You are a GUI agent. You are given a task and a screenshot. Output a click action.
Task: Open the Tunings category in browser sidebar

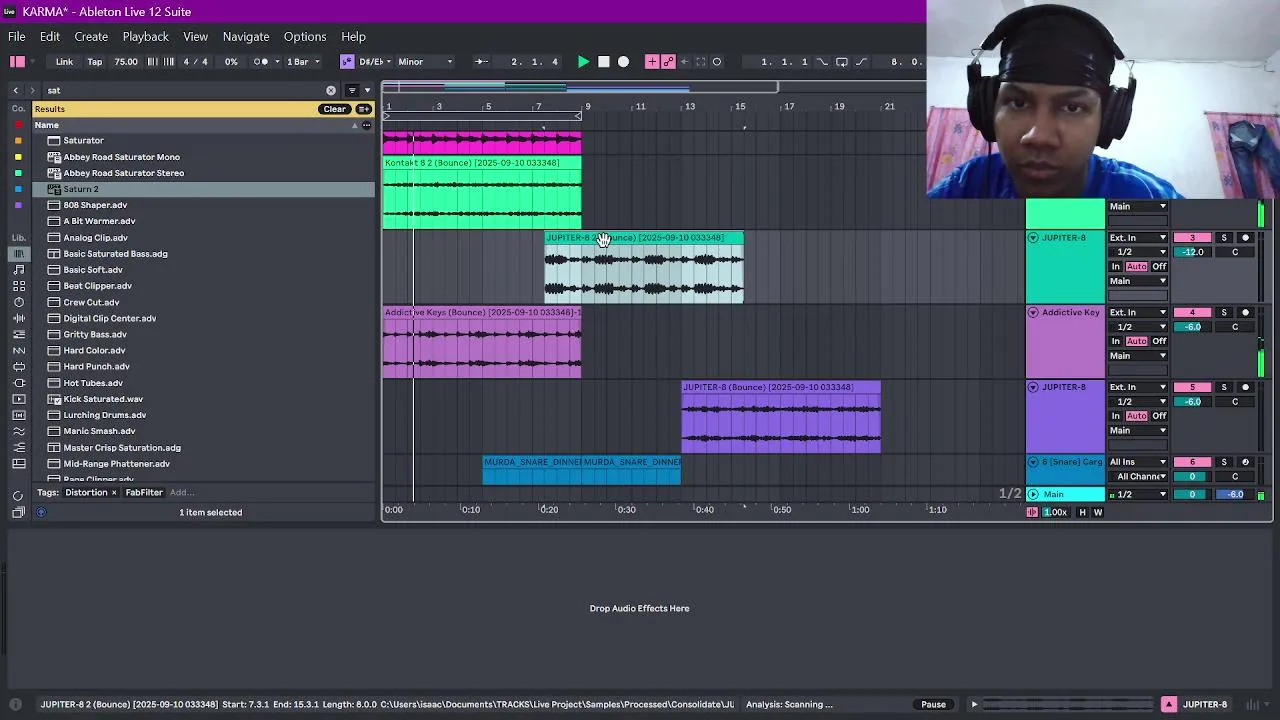pyautogui.click(x=18, y=448)
